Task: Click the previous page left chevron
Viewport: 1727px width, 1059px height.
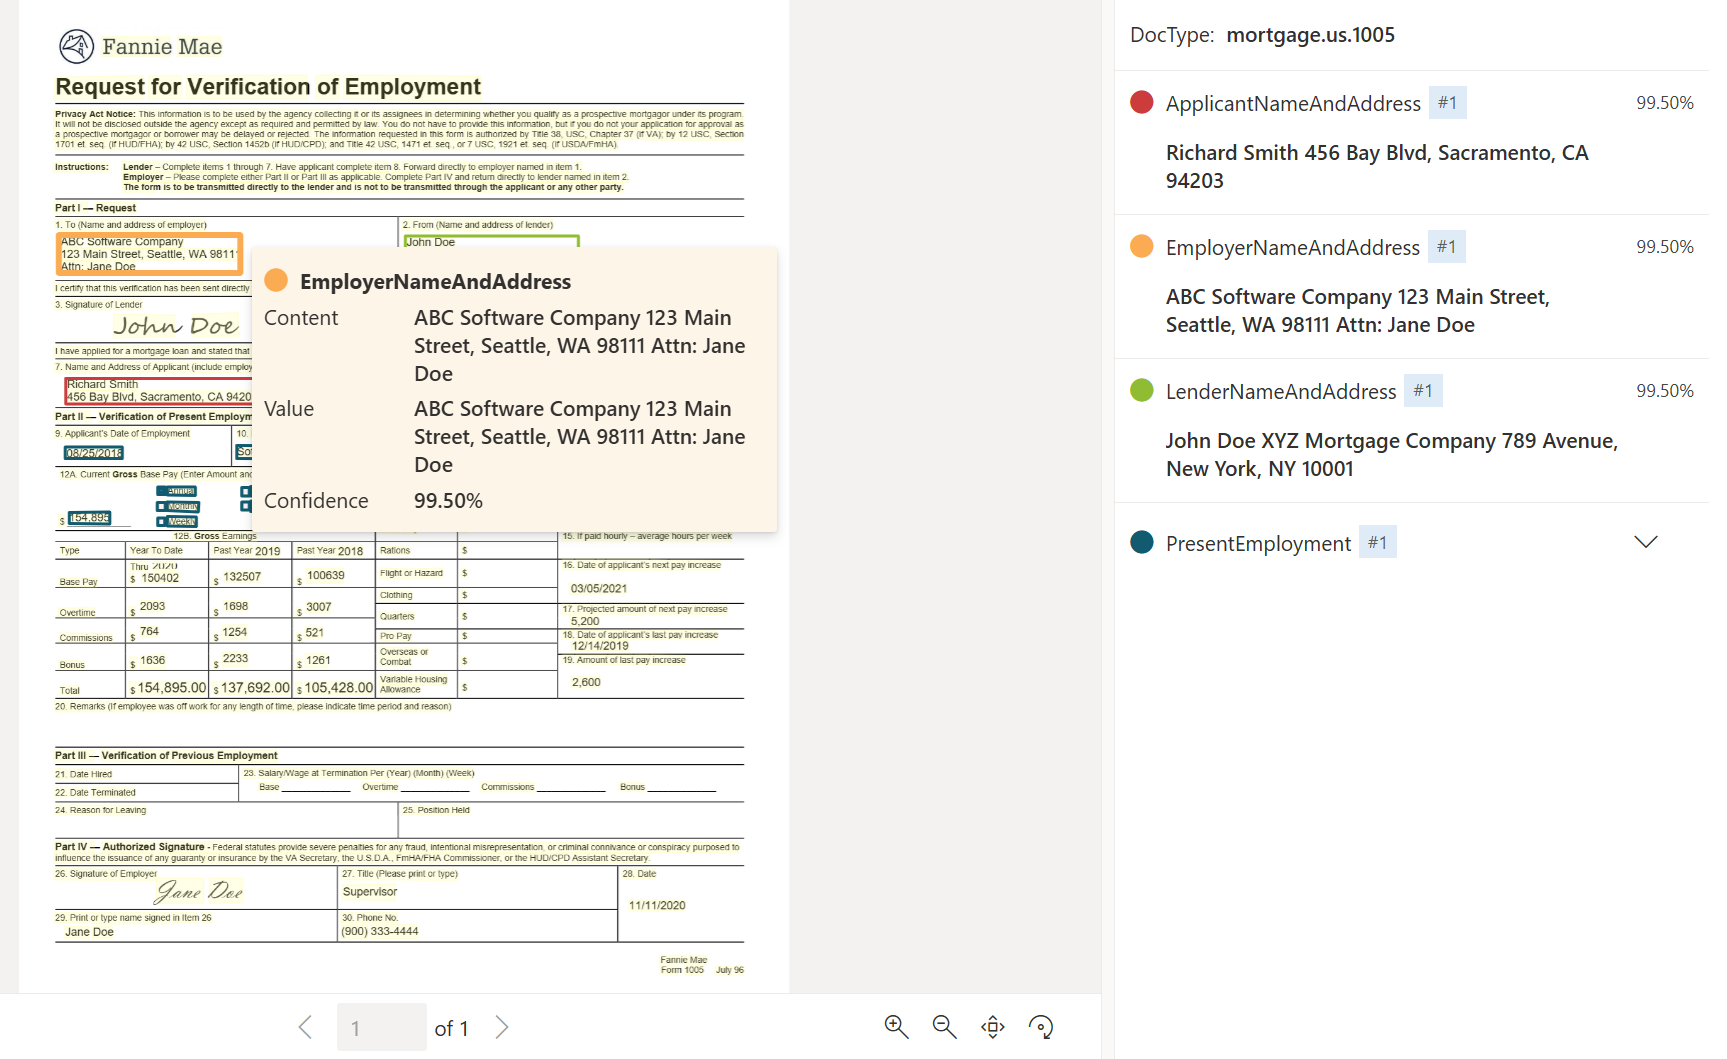Action: (305, 1027)
